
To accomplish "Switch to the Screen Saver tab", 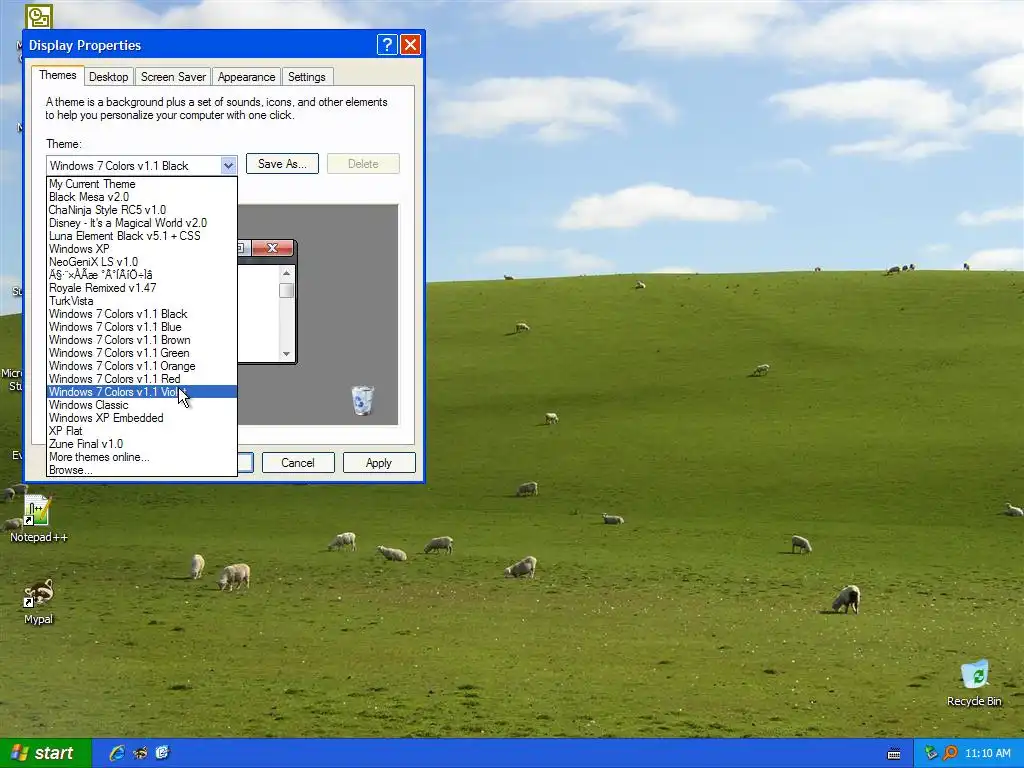I will pyautogui.click(x=173, y=76).
